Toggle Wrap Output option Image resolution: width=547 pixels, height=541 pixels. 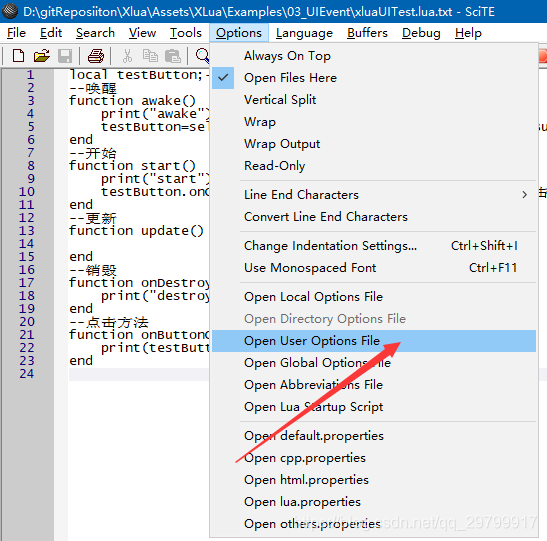pos(374,144)
